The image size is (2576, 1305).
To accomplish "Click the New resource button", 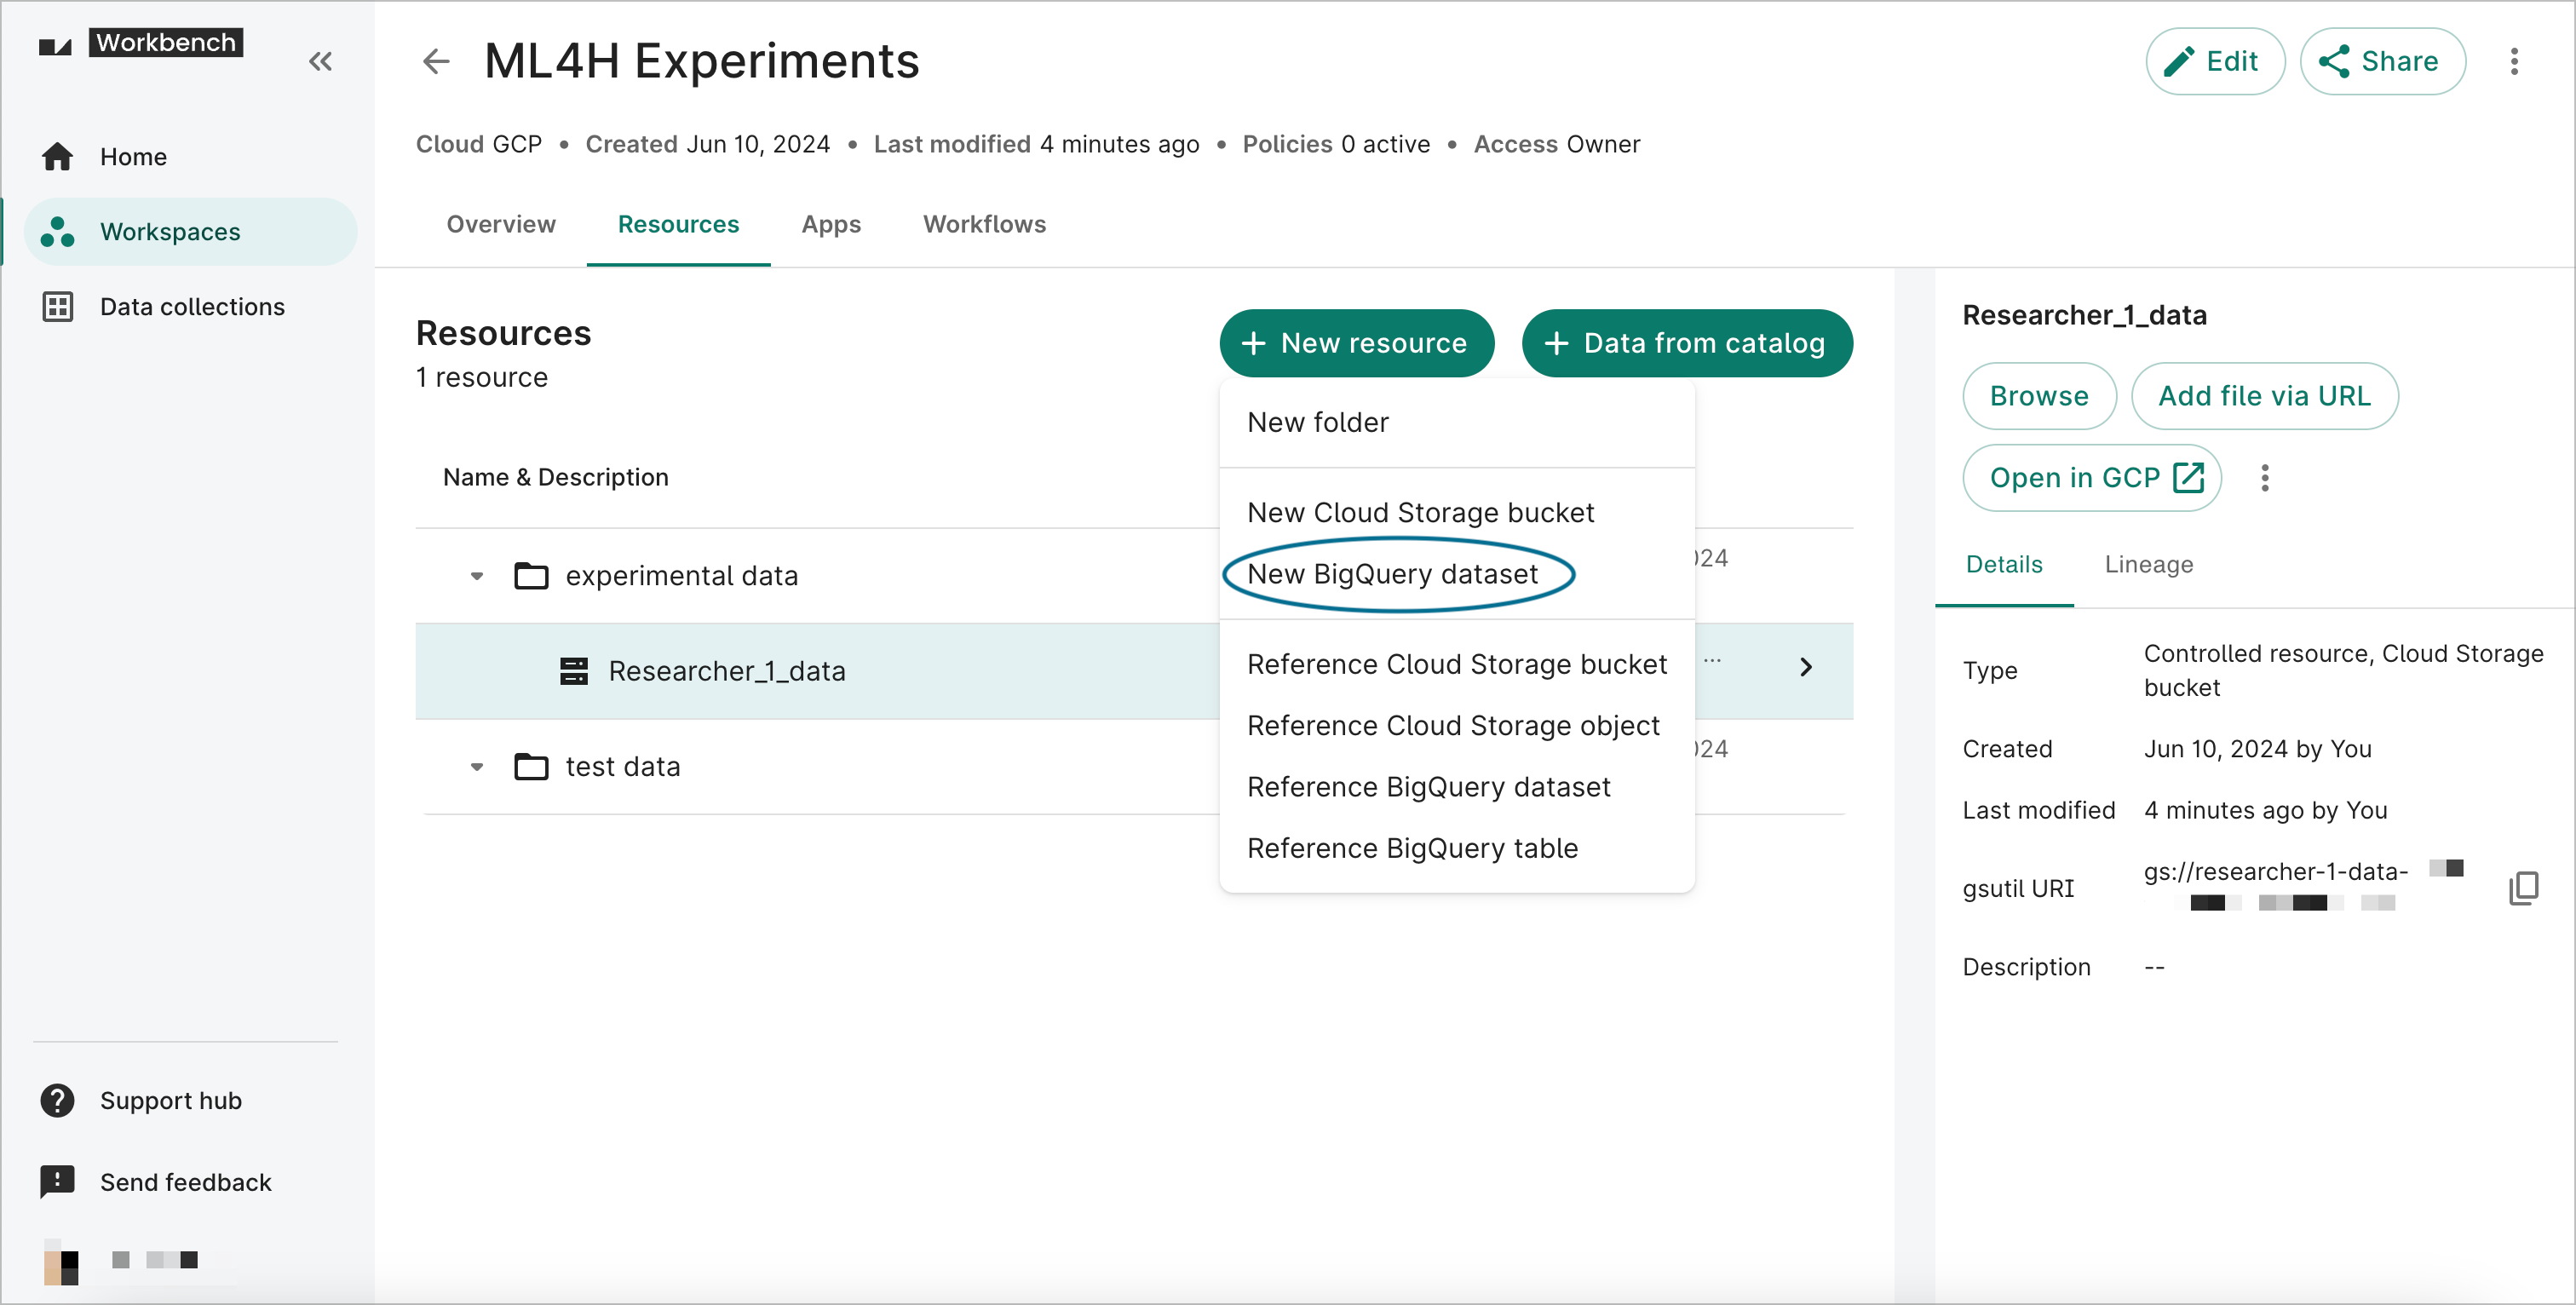I will coord(1356,343).
